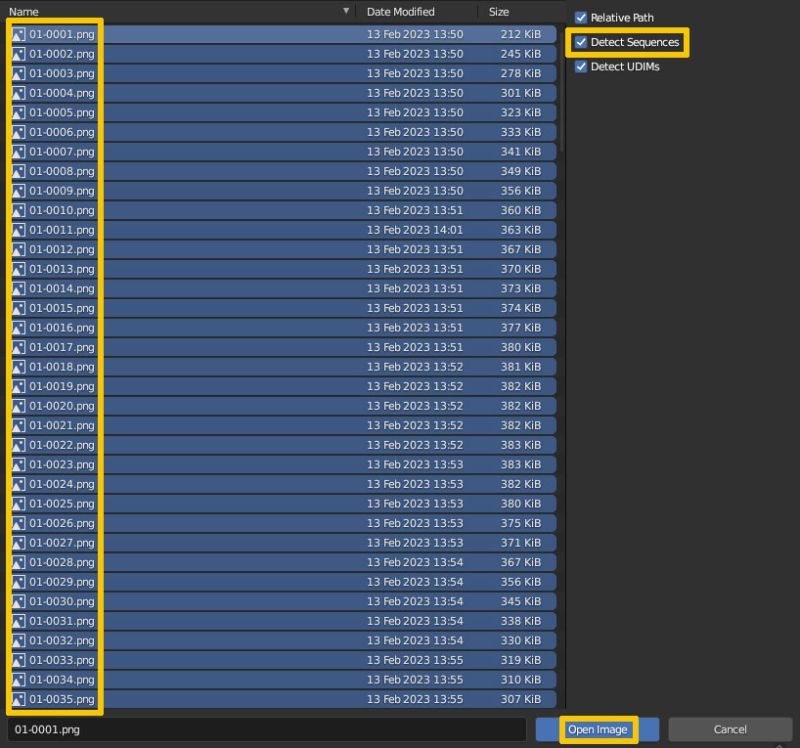Click the 360 KiB size value
Image resolution: width=800 pixels, height=748 pixels.
click(520, 210)
